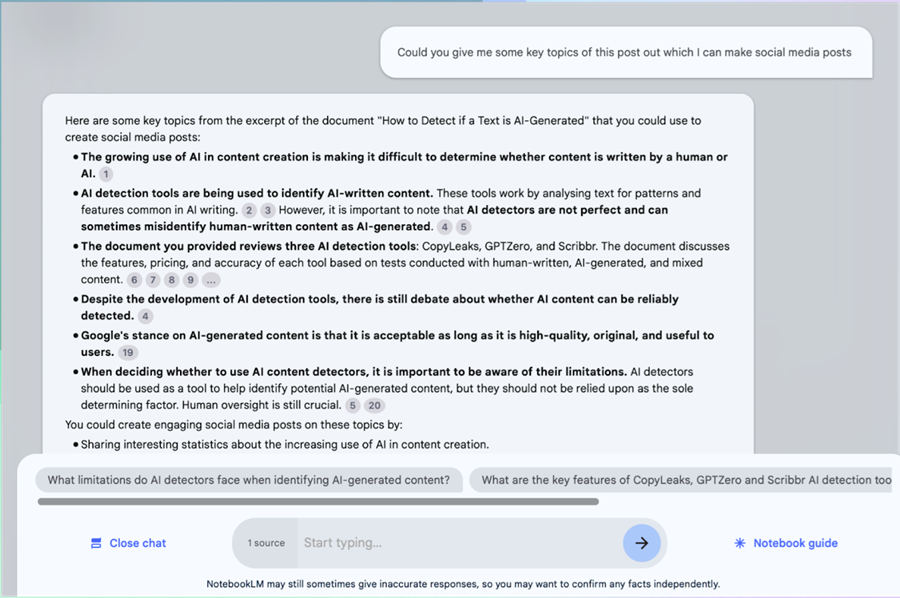Screen dimensions: 900x598
Task: Open the Notebook guide
Action: (x=786, y=543)
